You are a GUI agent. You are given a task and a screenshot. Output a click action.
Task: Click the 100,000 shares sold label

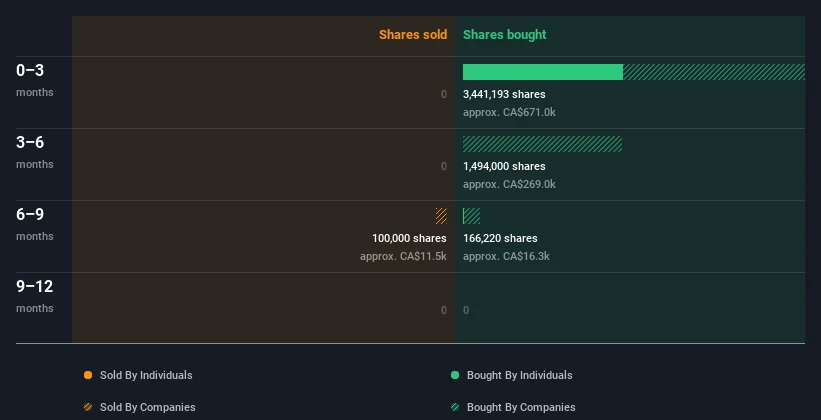(x=409, y=238)
